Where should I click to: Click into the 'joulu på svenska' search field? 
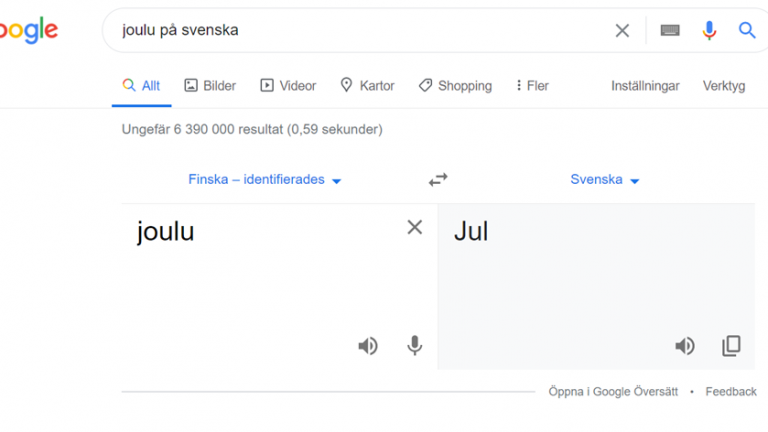[x=362, y=30]
